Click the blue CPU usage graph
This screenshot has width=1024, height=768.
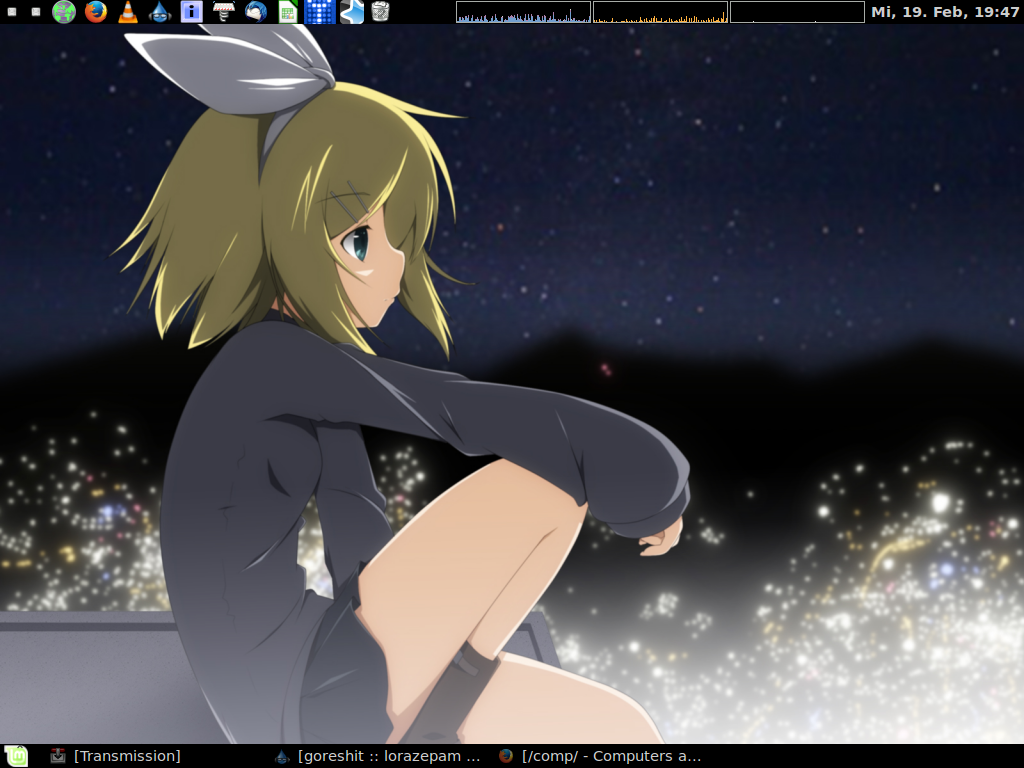click(523, 12)
